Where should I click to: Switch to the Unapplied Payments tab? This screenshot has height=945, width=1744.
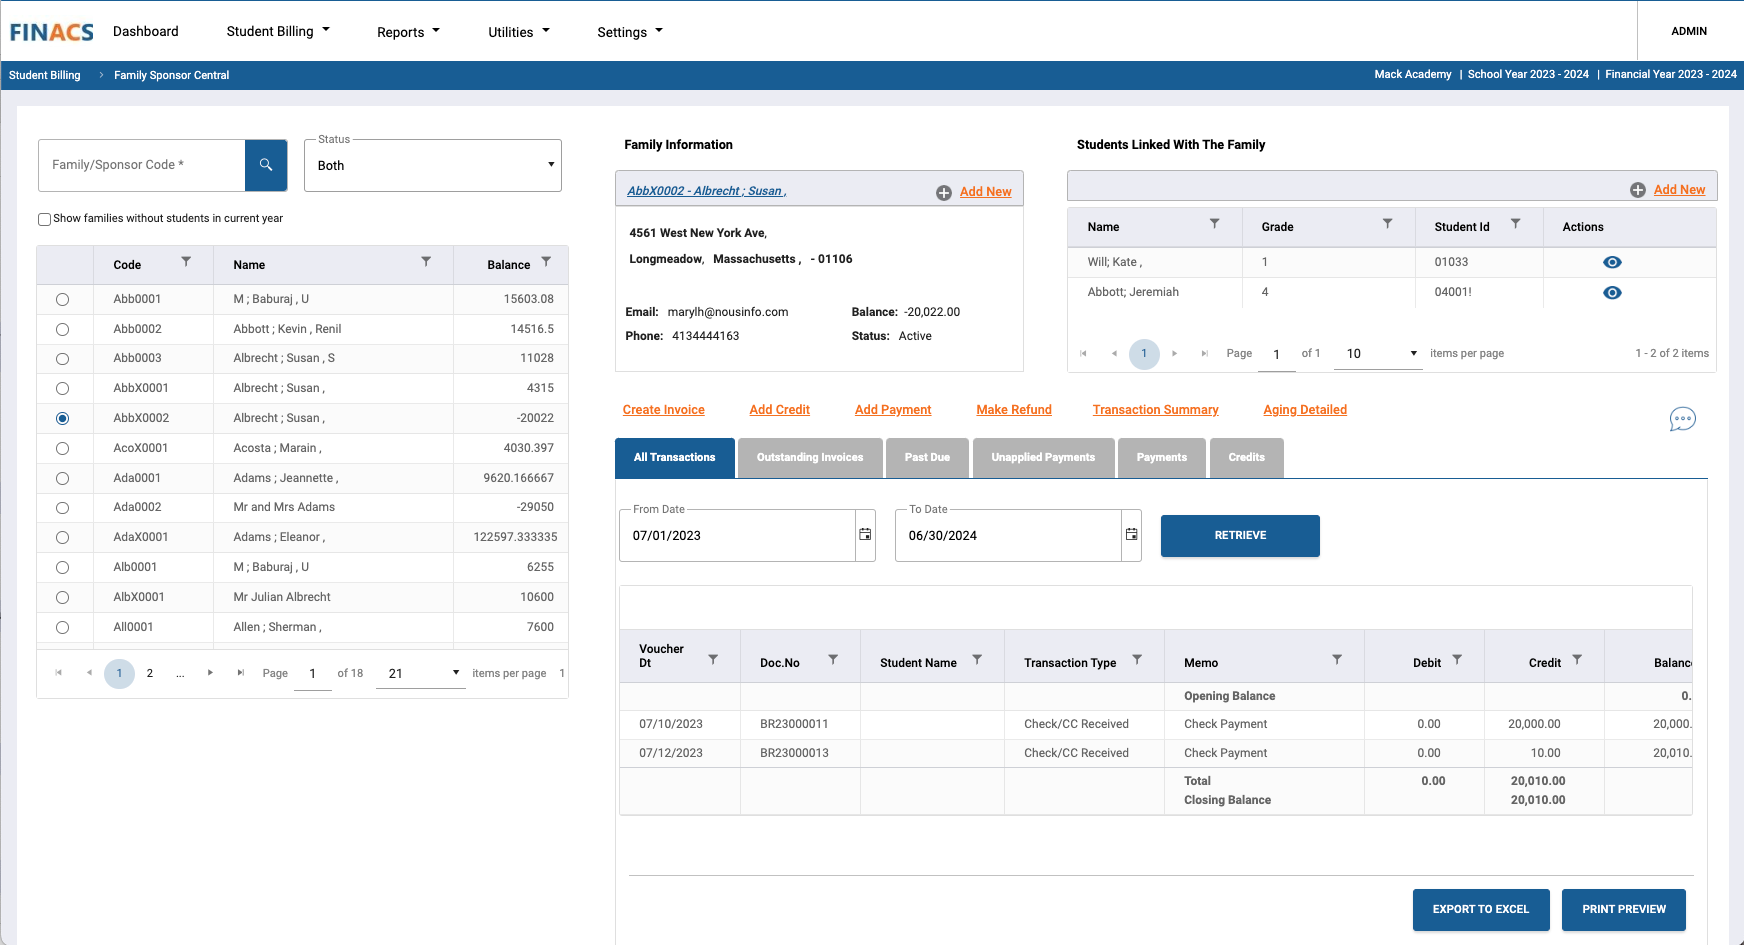click(1042, 458)
